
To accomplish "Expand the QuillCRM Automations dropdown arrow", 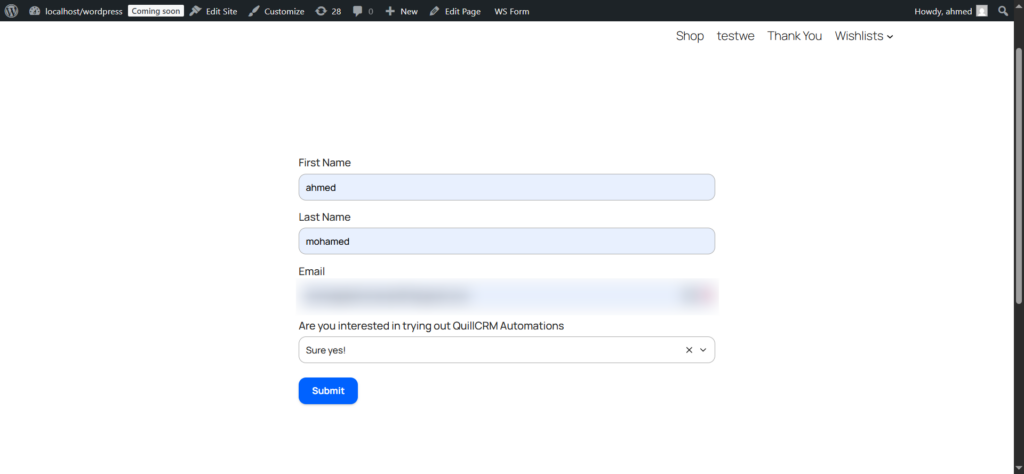I will (x=703, y=350).
